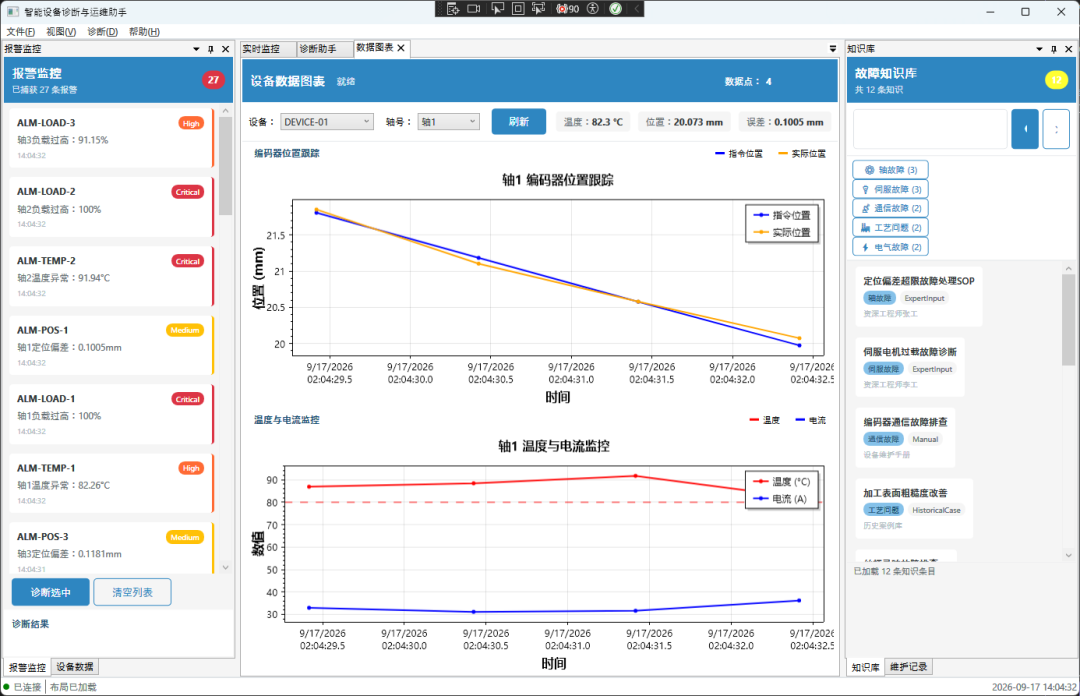Click the 清空列表 button
The height and width of the screenshot is (696, 1080).
tap(132, 592)
